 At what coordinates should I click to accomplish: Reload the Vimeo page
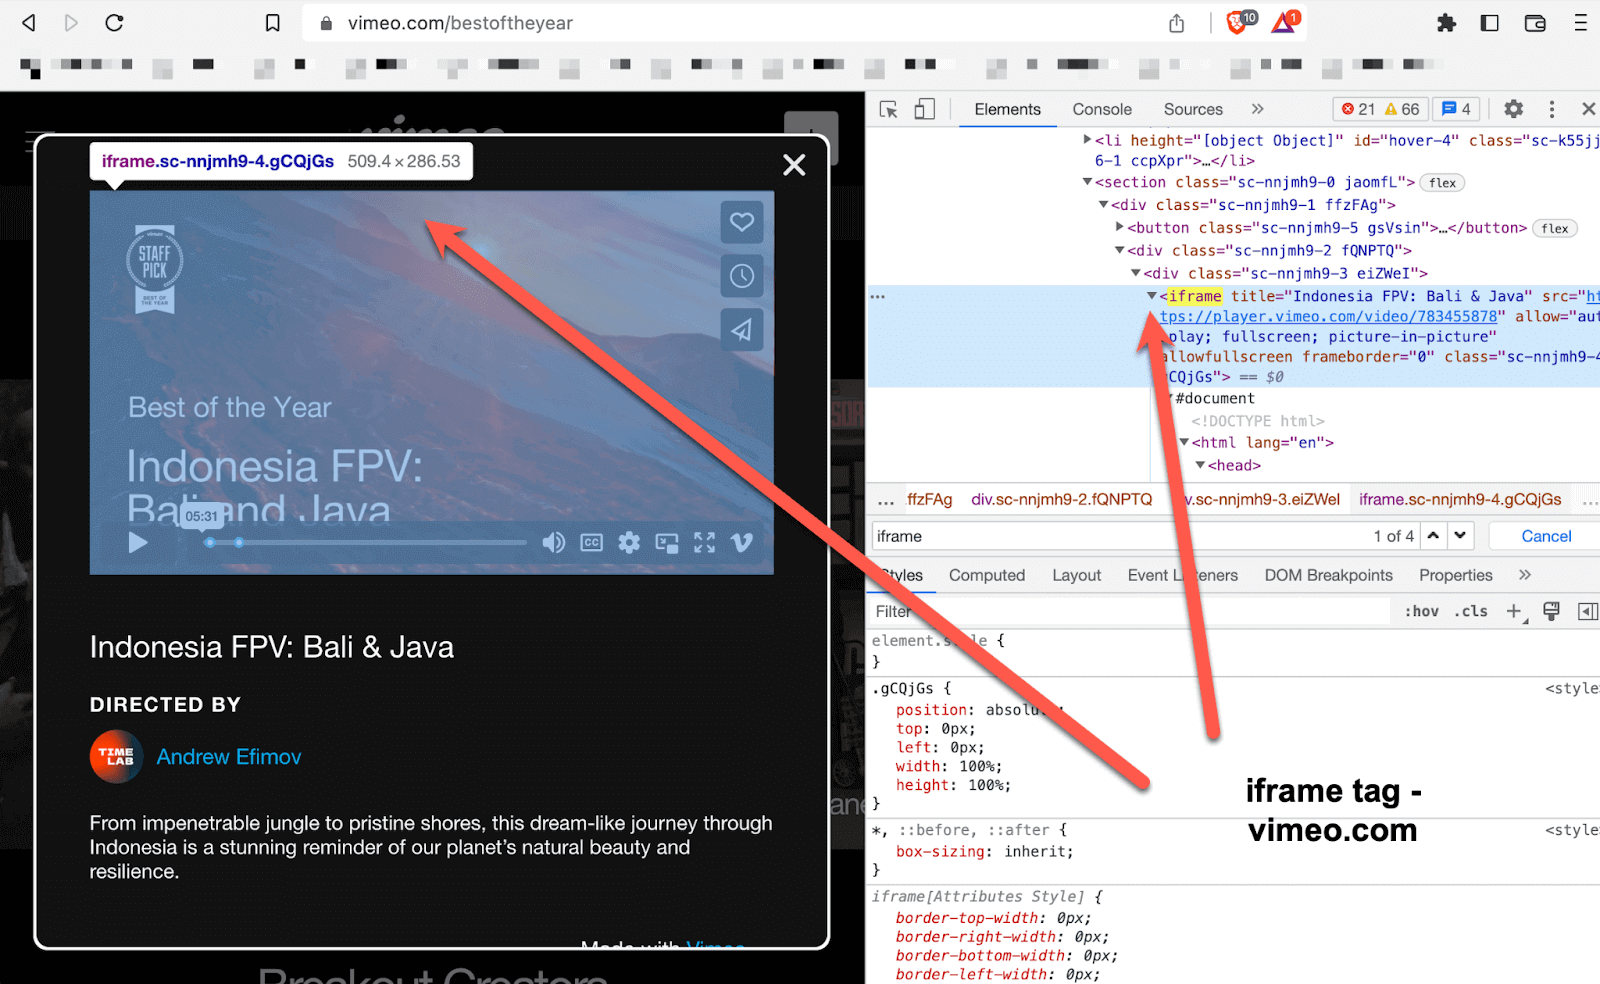coord(114,23)
